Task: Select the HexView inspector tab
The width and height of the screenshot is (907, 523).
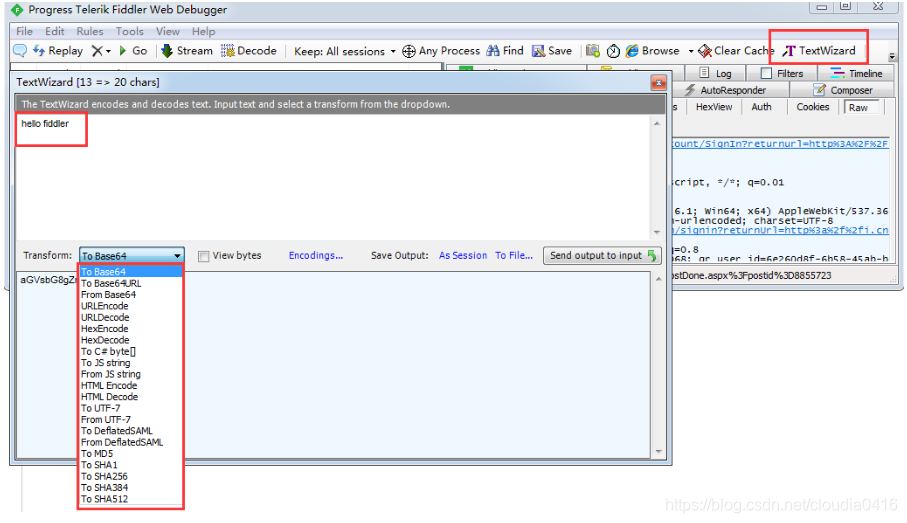Action: click(714, 107)
